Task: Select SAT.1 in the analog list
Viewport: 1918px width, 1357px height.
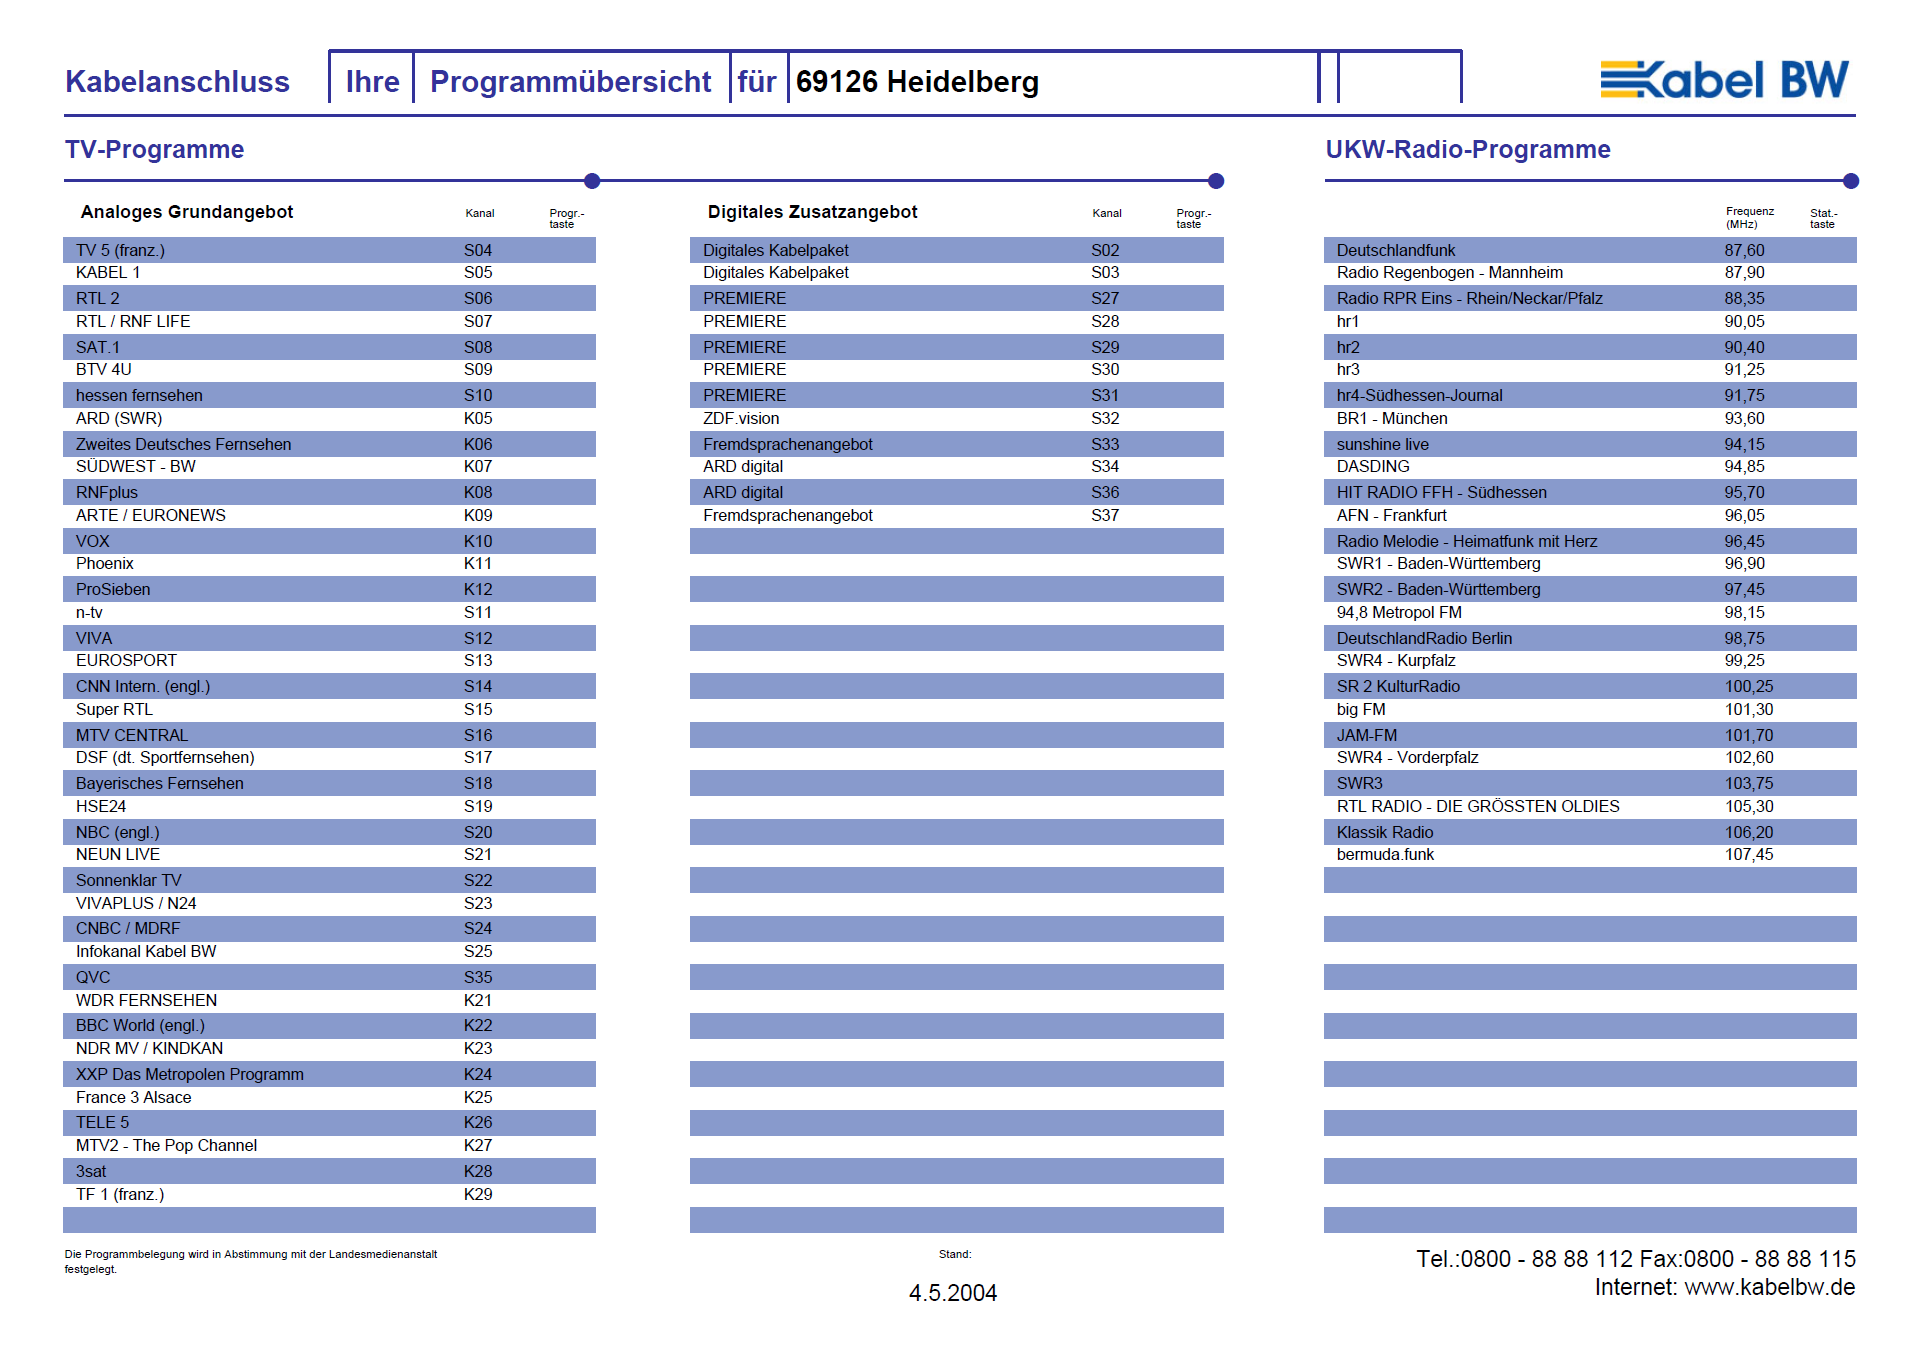Action: pyautogui.click(x=329, y=347)
